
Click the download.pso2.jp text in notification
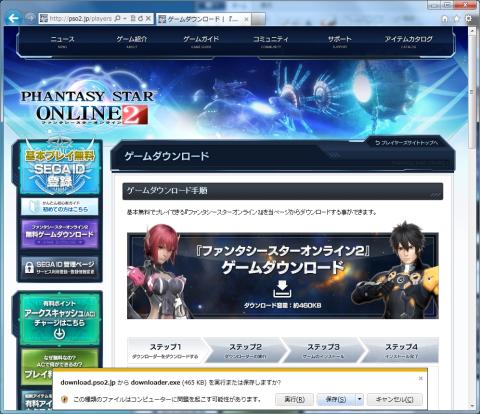tap(88, 382)
